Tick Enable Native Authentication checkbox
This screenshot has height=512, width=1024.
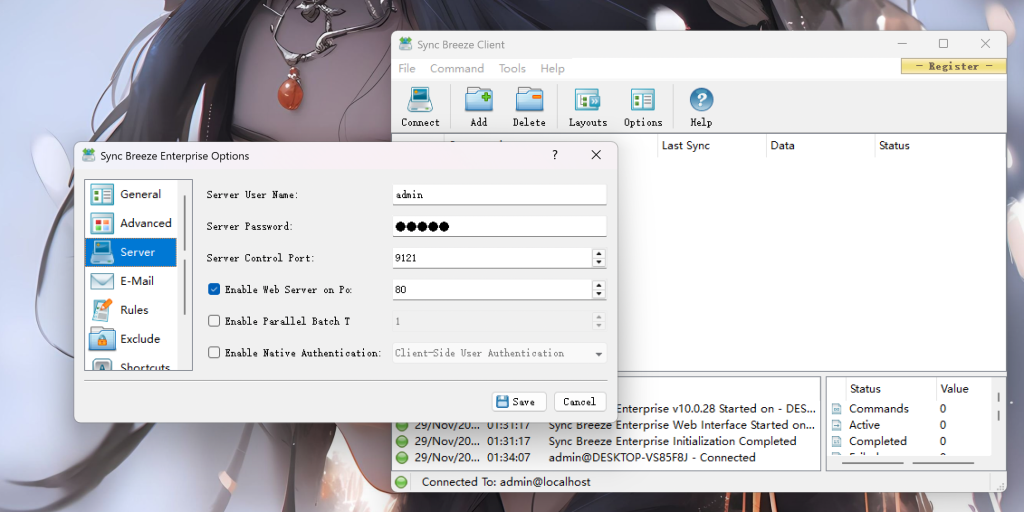214,353
